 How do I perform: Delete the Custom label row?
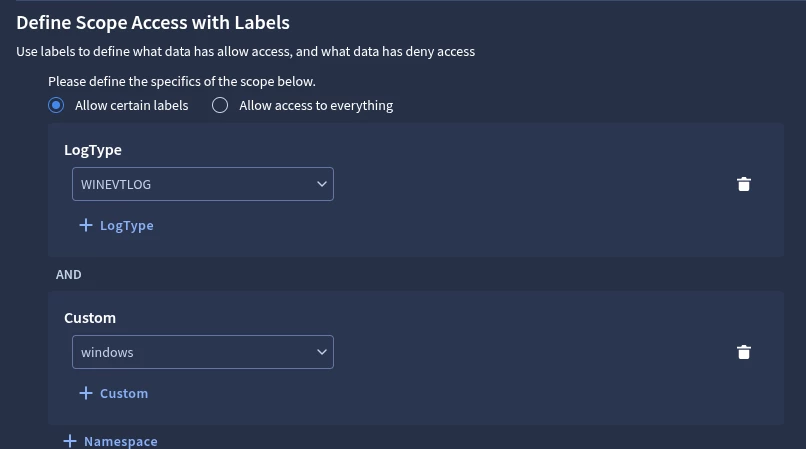point(743,352)
